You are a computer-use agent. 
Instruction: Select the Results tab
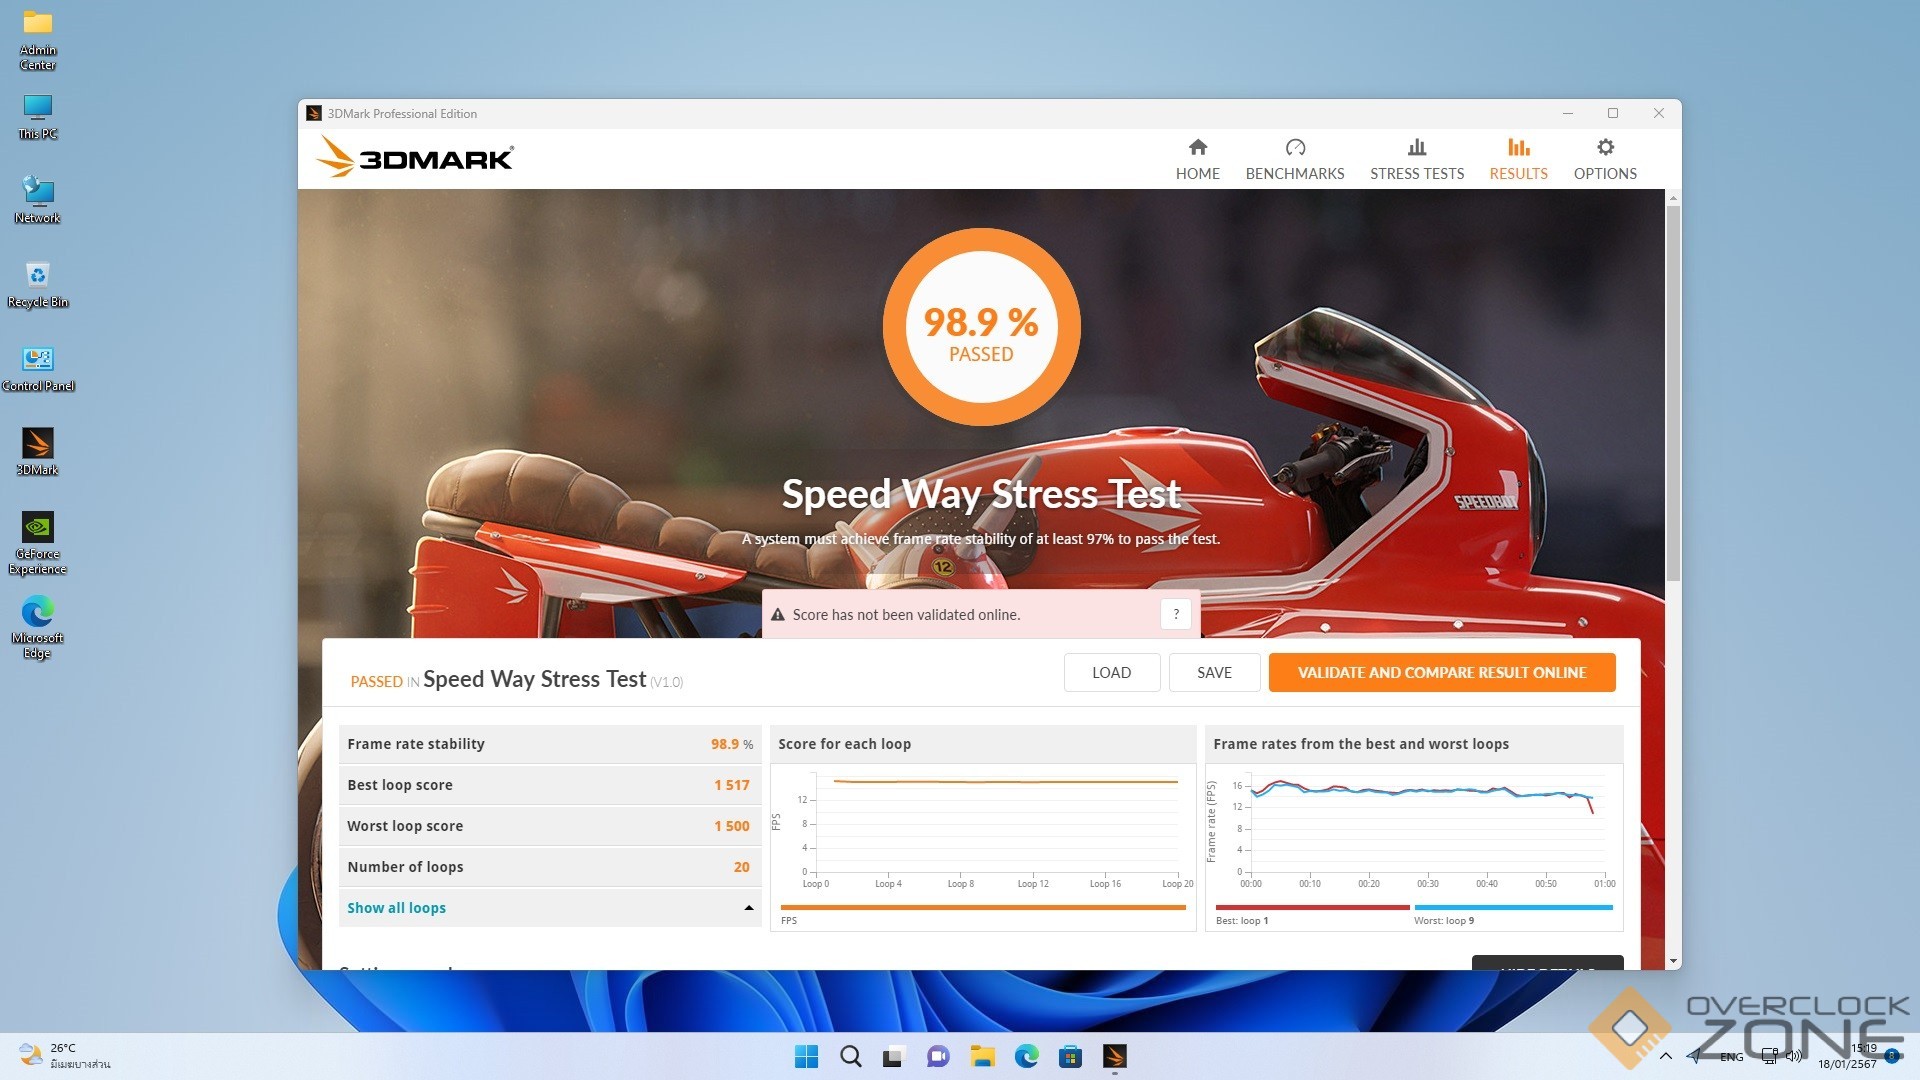coord(1518,159)
